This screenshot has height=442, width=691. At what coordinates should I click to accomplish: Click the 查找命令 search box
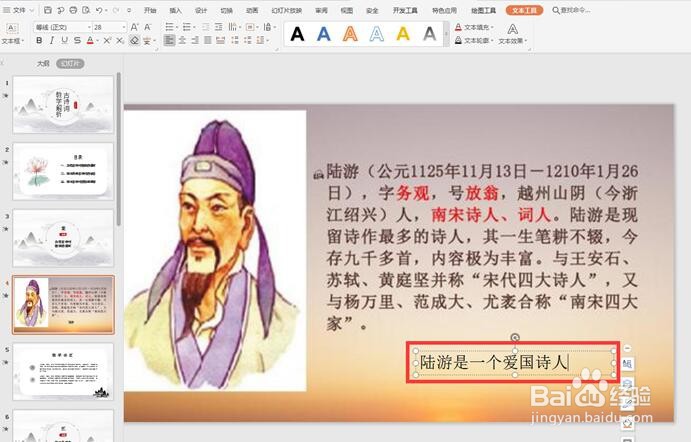click(571, 10)
